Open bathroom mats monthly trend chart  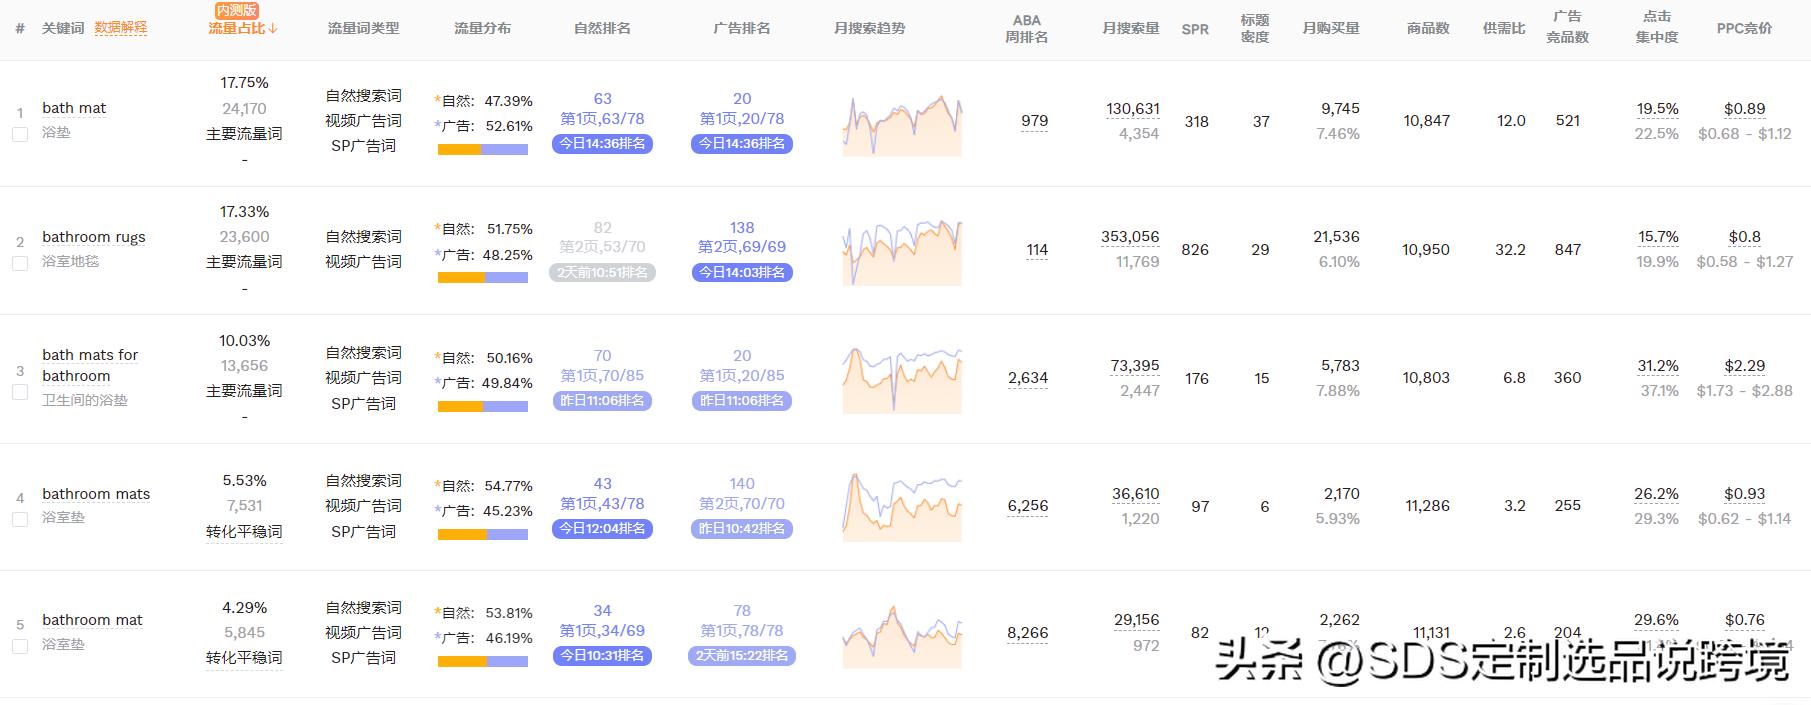(902, 508)
